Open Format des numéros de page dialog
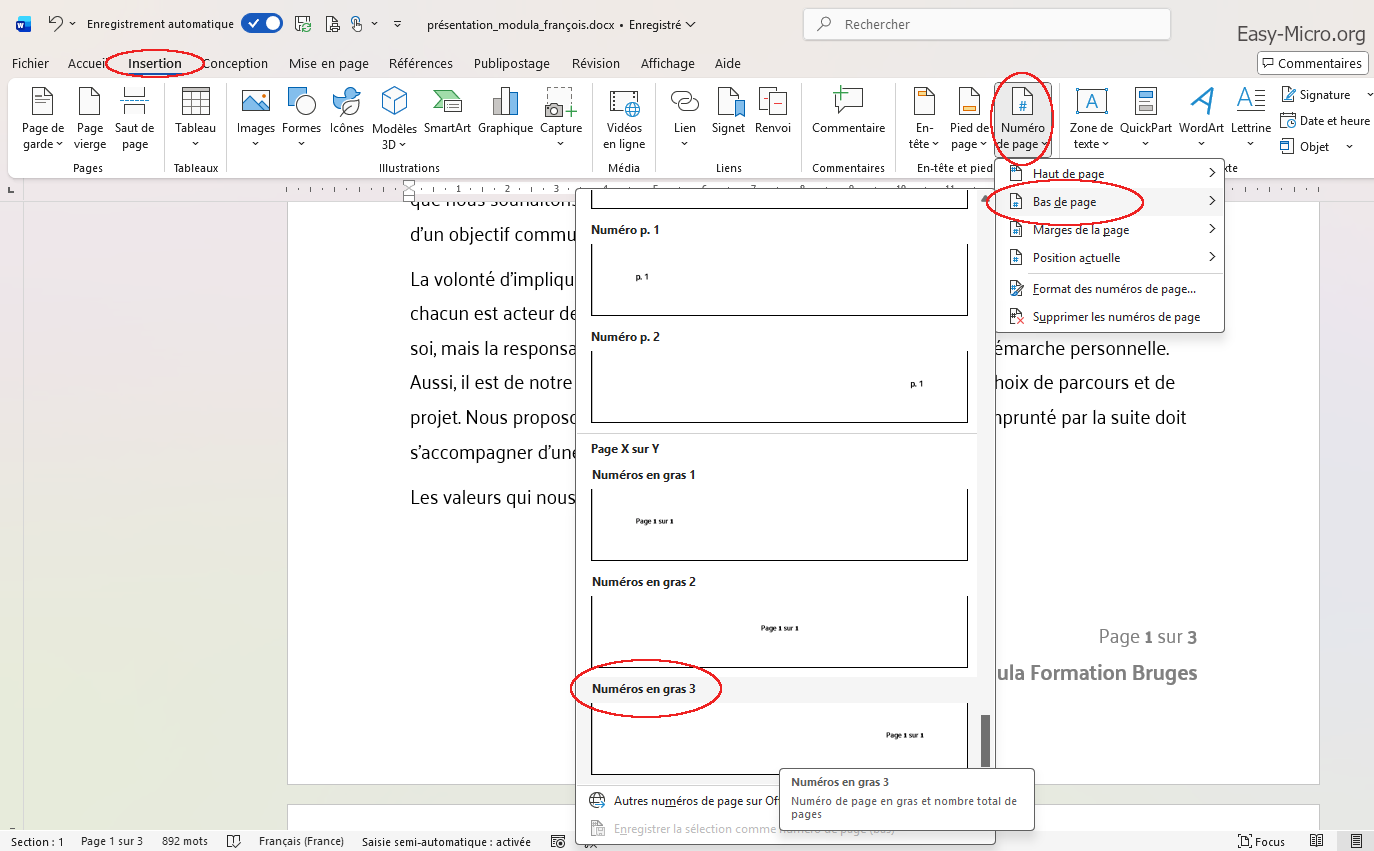The height and width of the screenshot is (851, 1374). click(x=1113, y=289)
